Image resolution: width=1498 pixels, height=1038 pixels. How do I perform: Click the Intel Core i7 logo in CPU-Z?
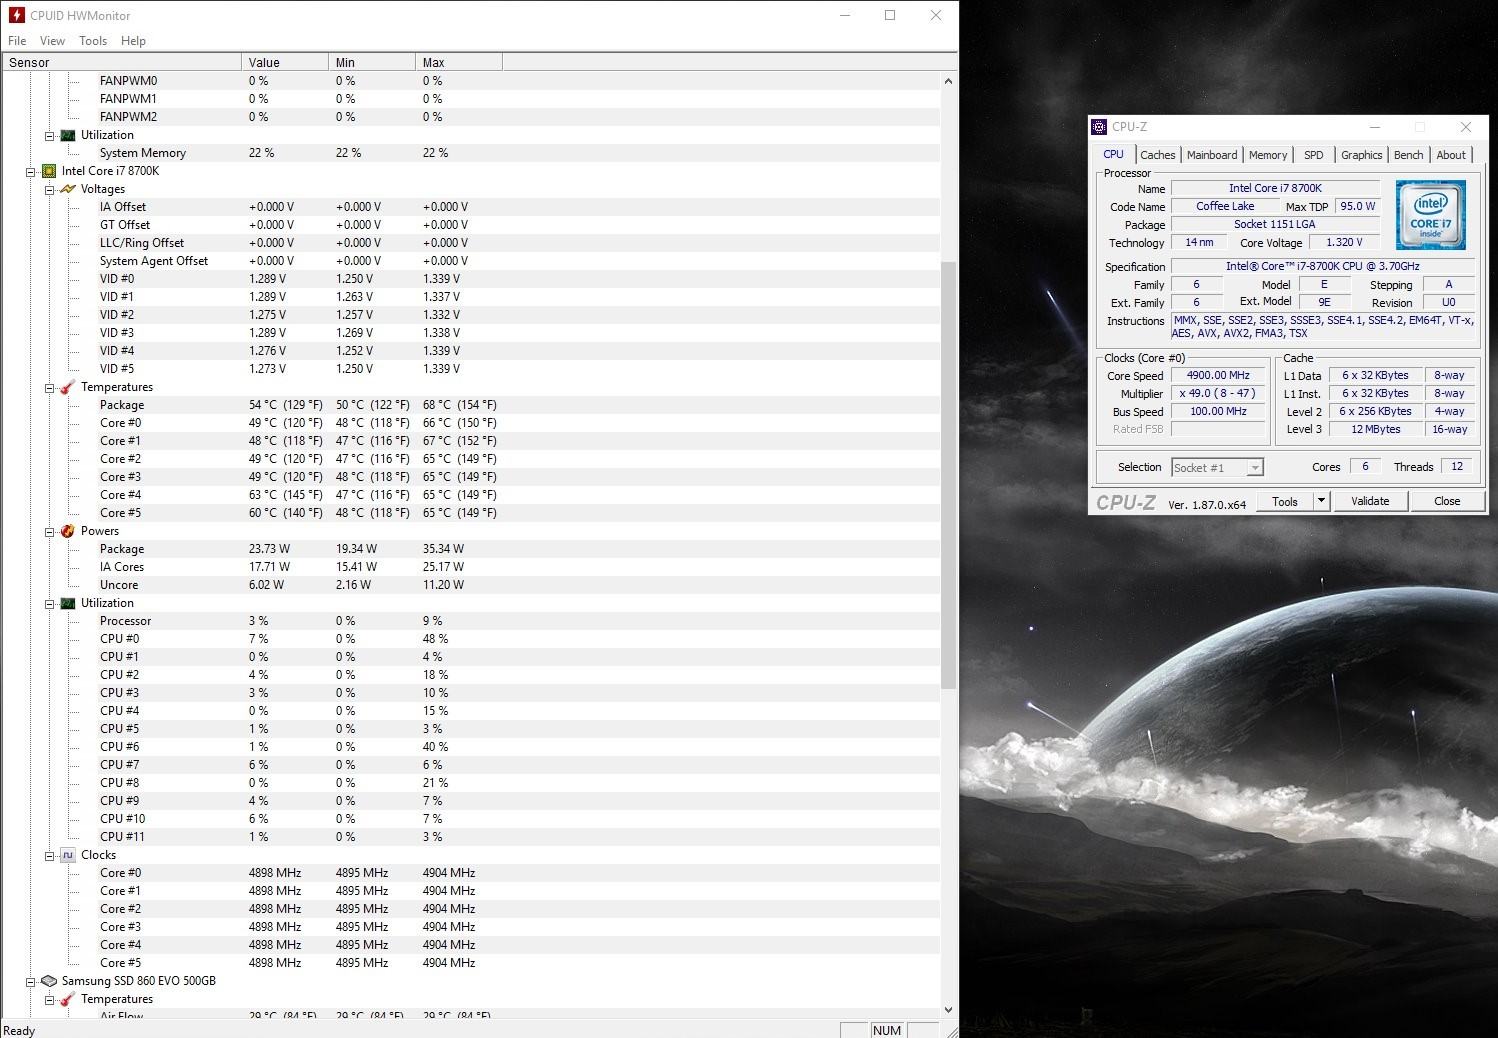(1431, 215)
